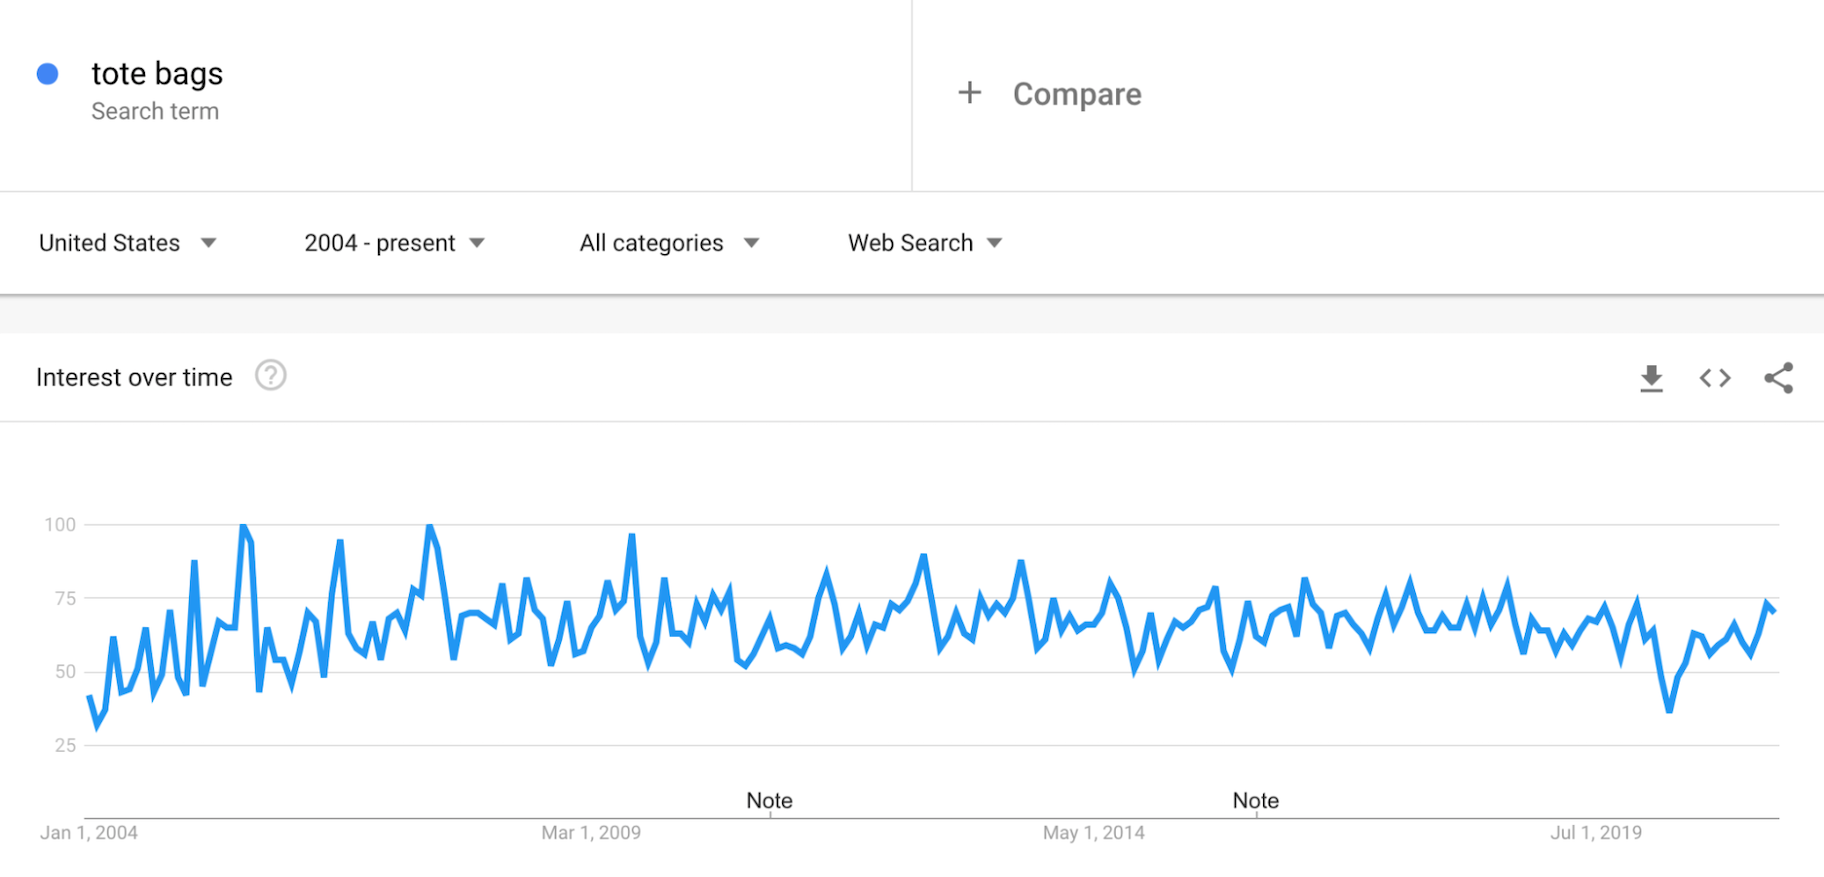Share the interest over time chart

coord(1778,378)
